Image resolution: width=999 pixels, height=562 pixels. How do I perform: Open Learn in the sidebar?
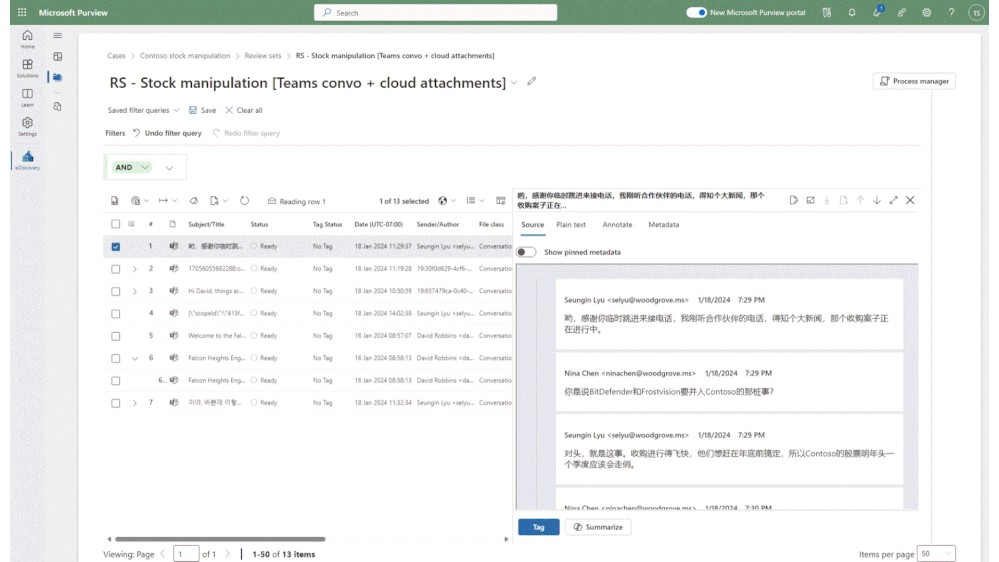tap(27, 97)
